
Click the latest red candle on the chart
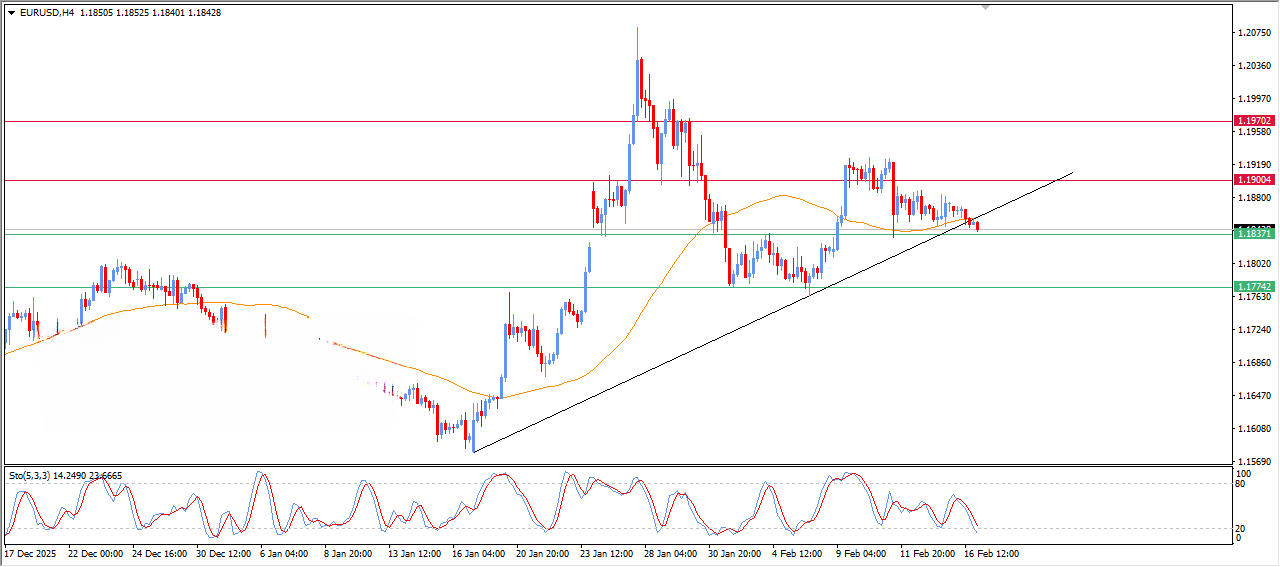(977, 227)
